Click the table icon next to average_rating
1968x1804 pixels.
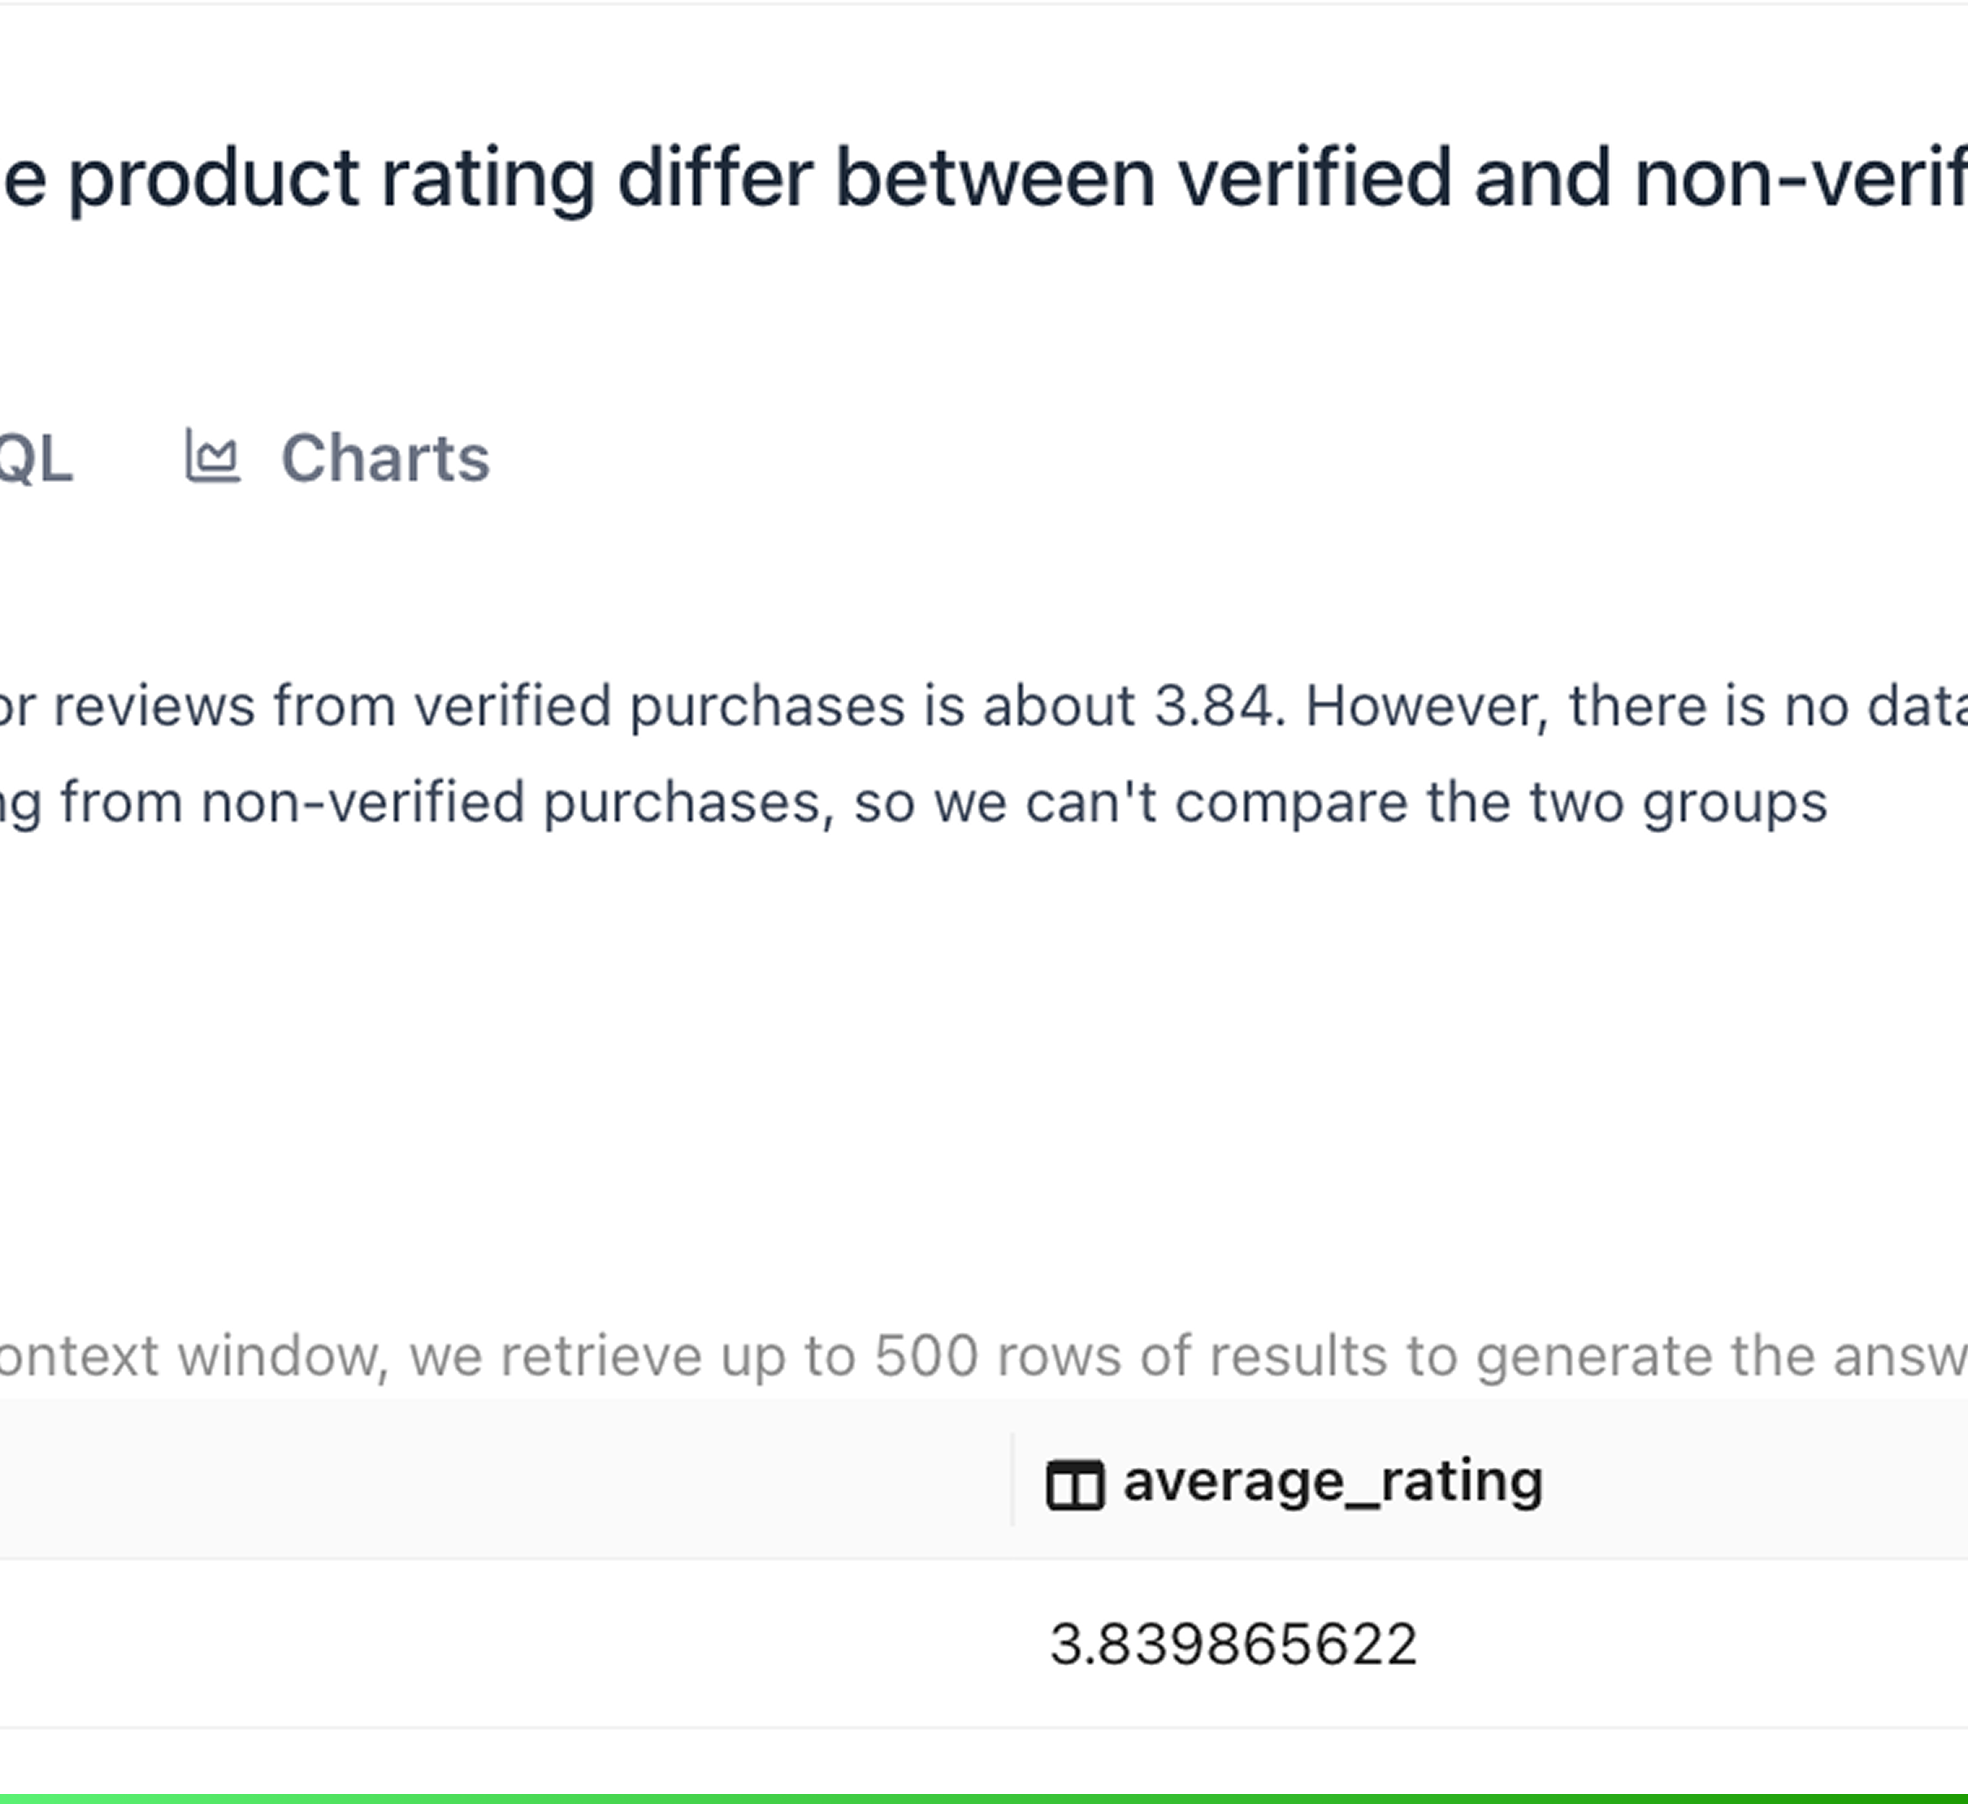1074,1484
